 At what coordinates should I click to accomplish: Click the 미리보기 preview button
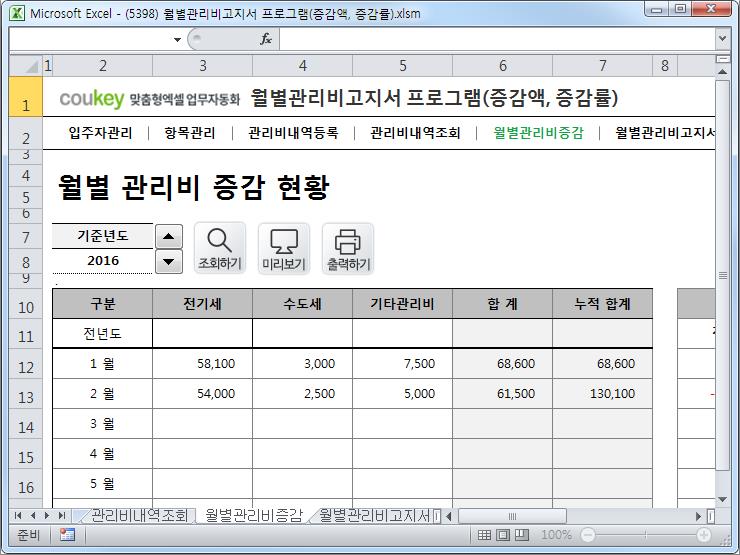(284, 249)
